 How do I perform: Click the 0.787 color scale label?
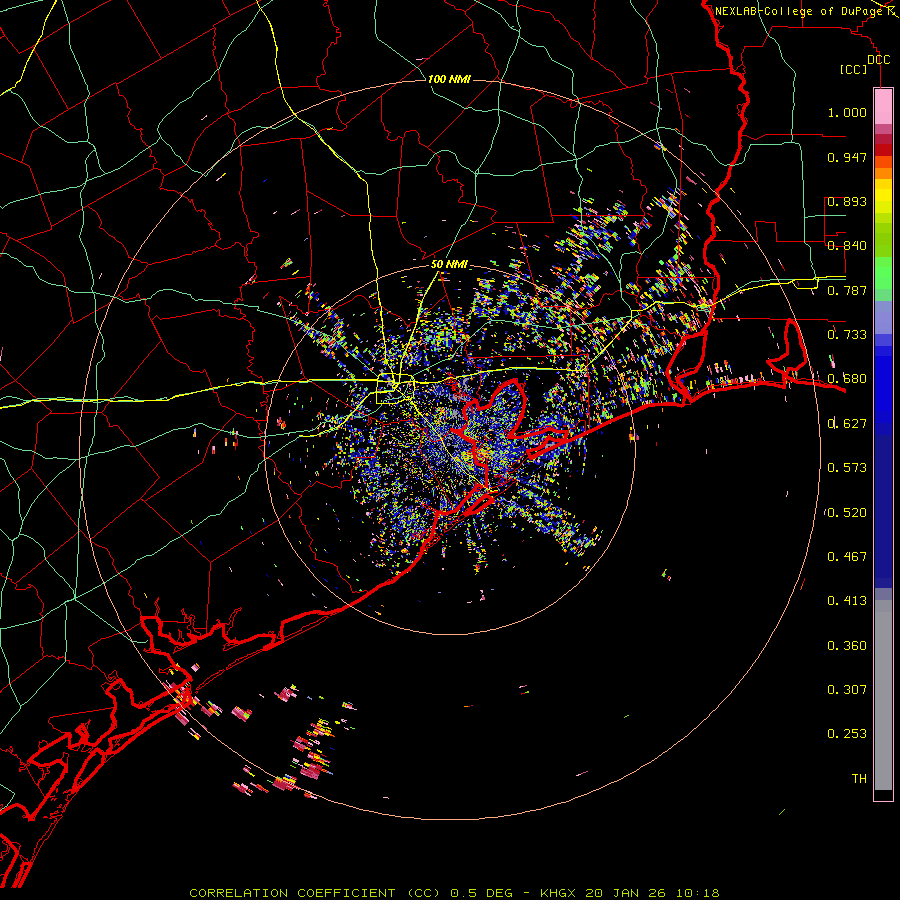[847, 290]
